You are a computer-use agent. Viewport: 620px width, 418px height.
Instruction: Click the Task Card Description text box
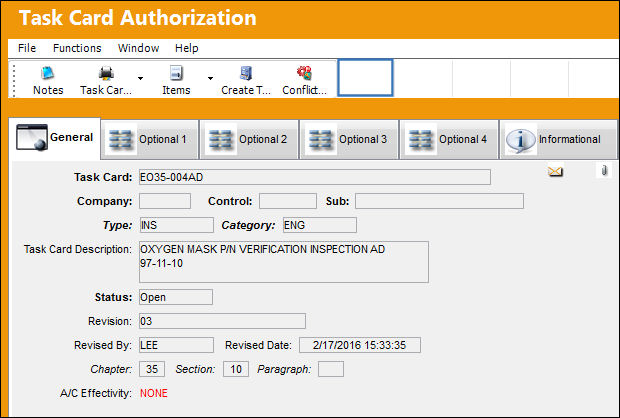(x=284, y=262)
